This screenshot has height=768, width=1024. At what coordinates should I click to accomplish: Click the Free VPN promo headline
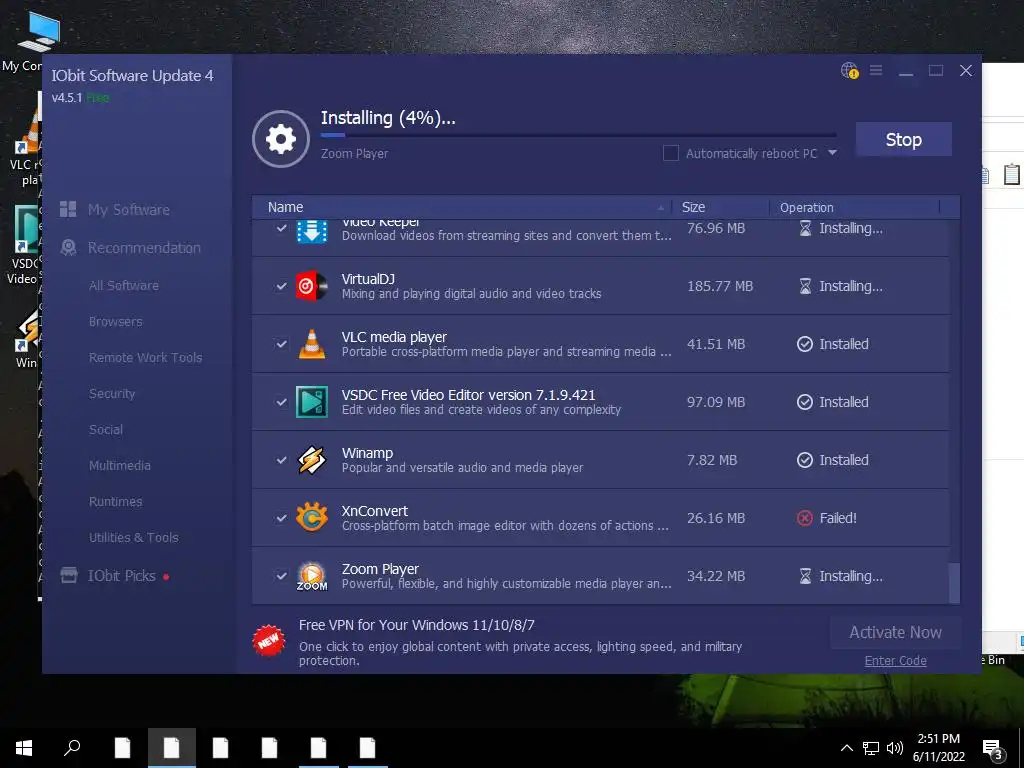pos(417,625)
